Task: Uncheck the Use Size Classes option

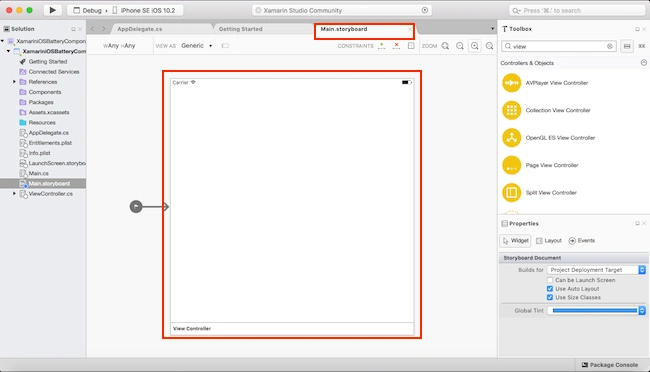Action: click(550, 297)
